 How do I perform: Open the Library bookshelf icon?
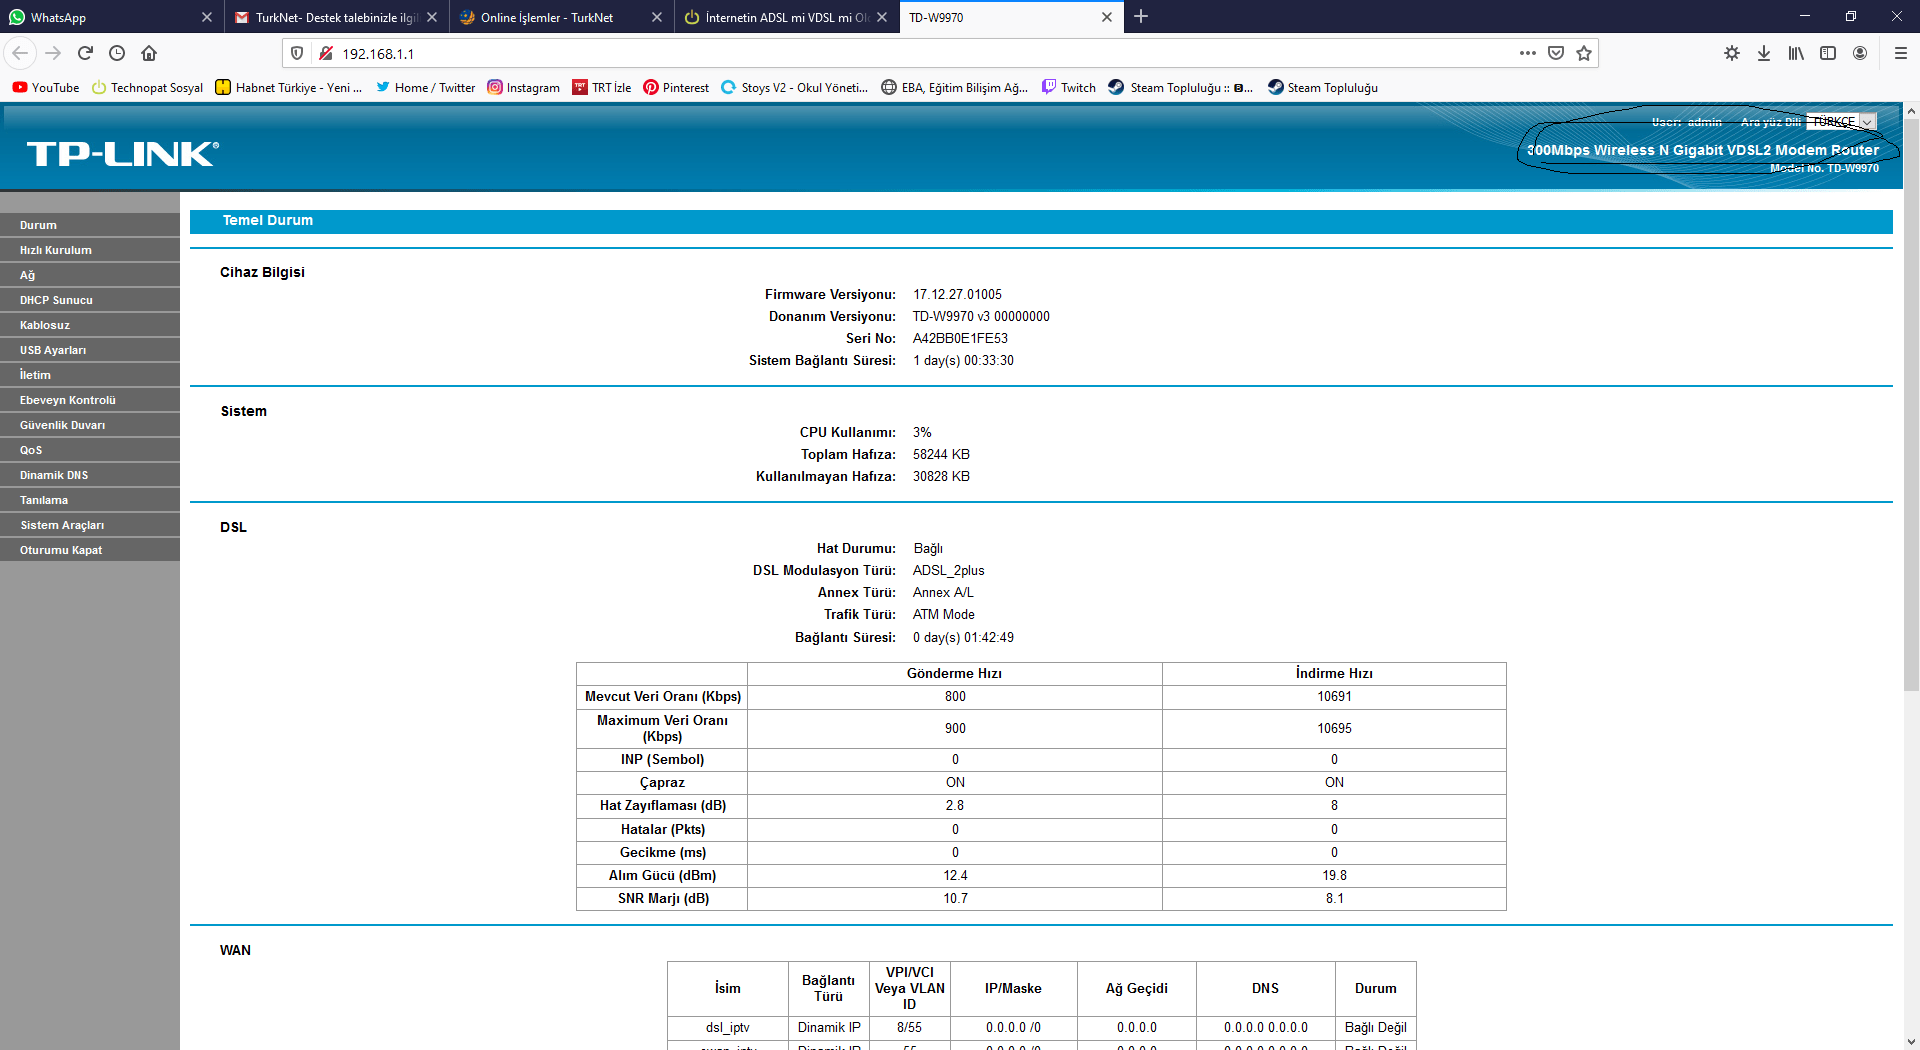[x=1796, y=53]
